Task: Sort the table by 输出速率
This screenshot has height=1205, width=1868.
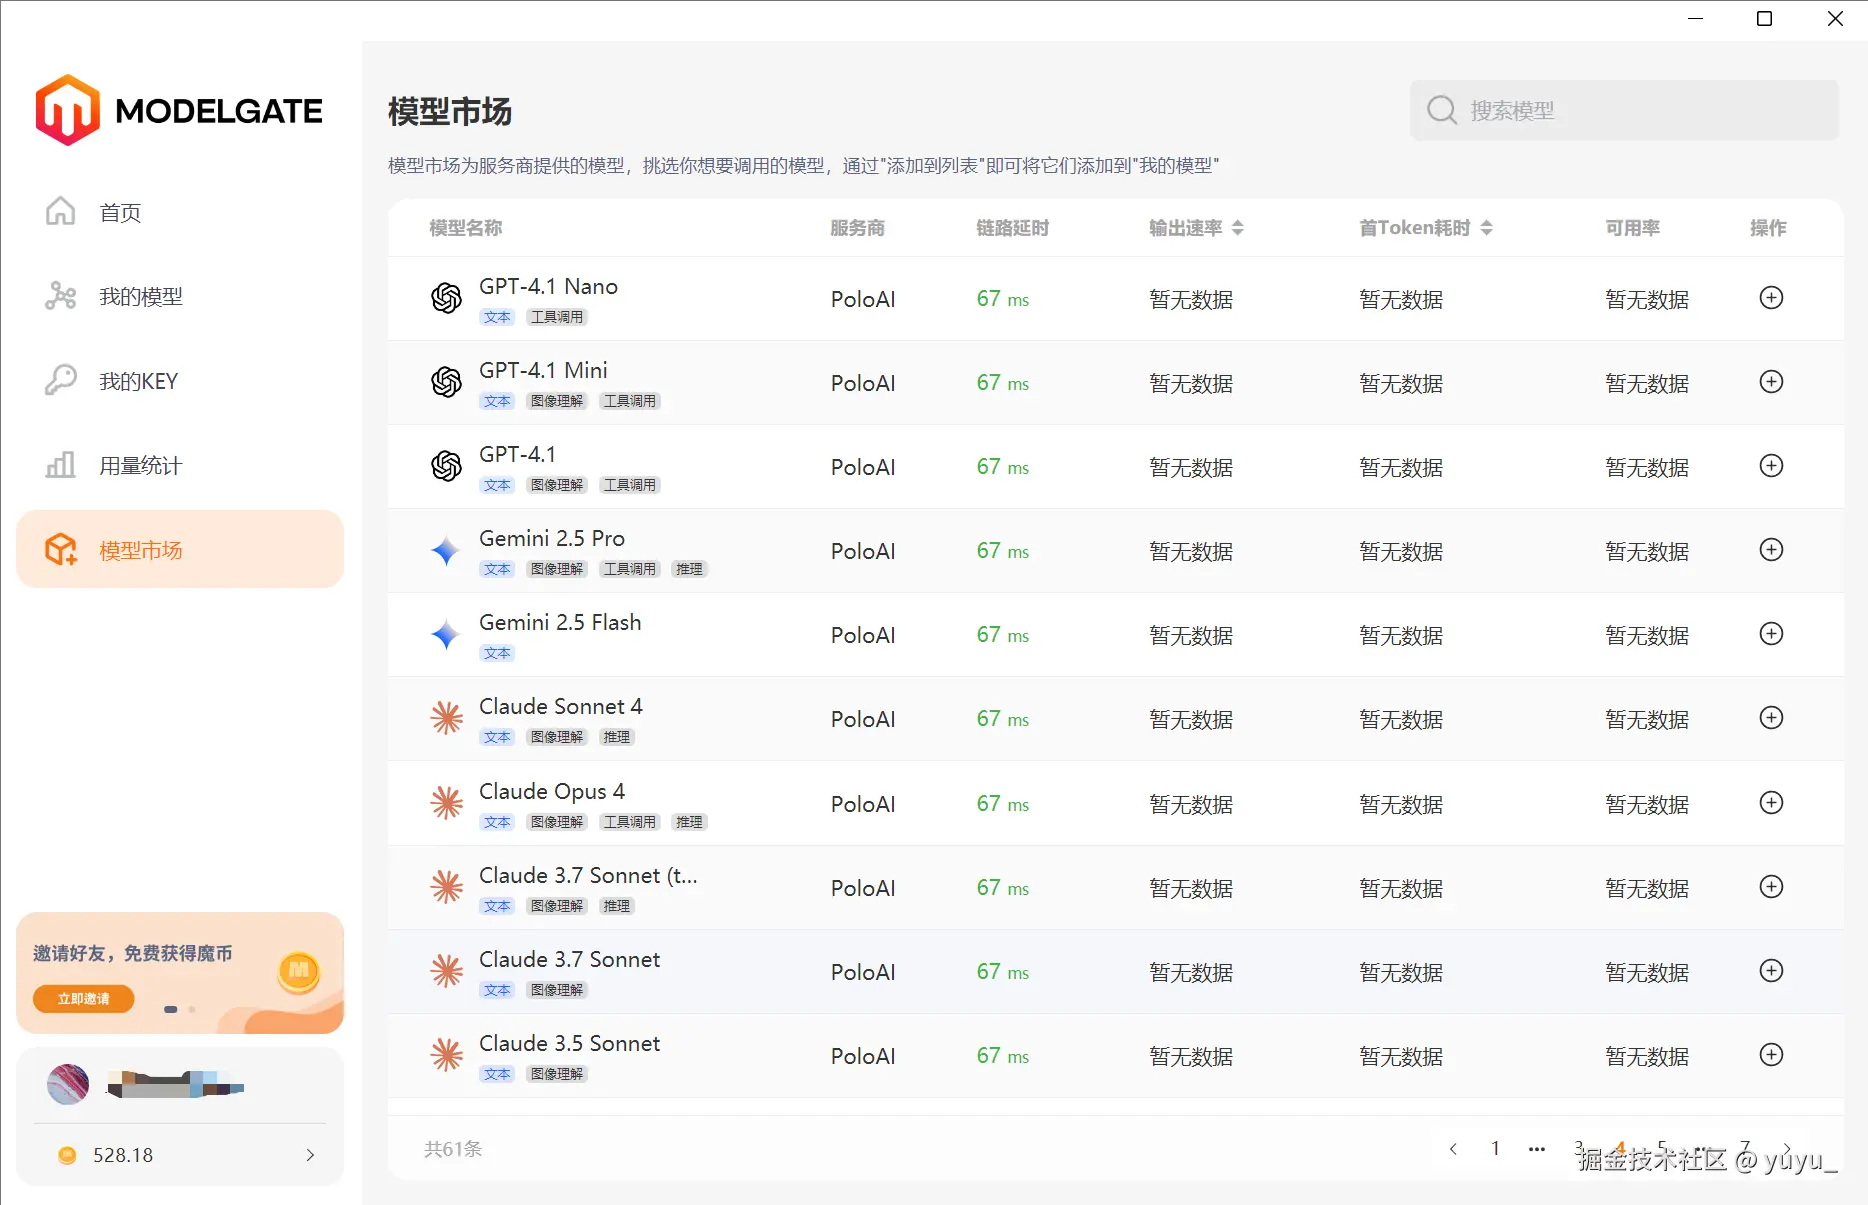Action: [1239, 227]
